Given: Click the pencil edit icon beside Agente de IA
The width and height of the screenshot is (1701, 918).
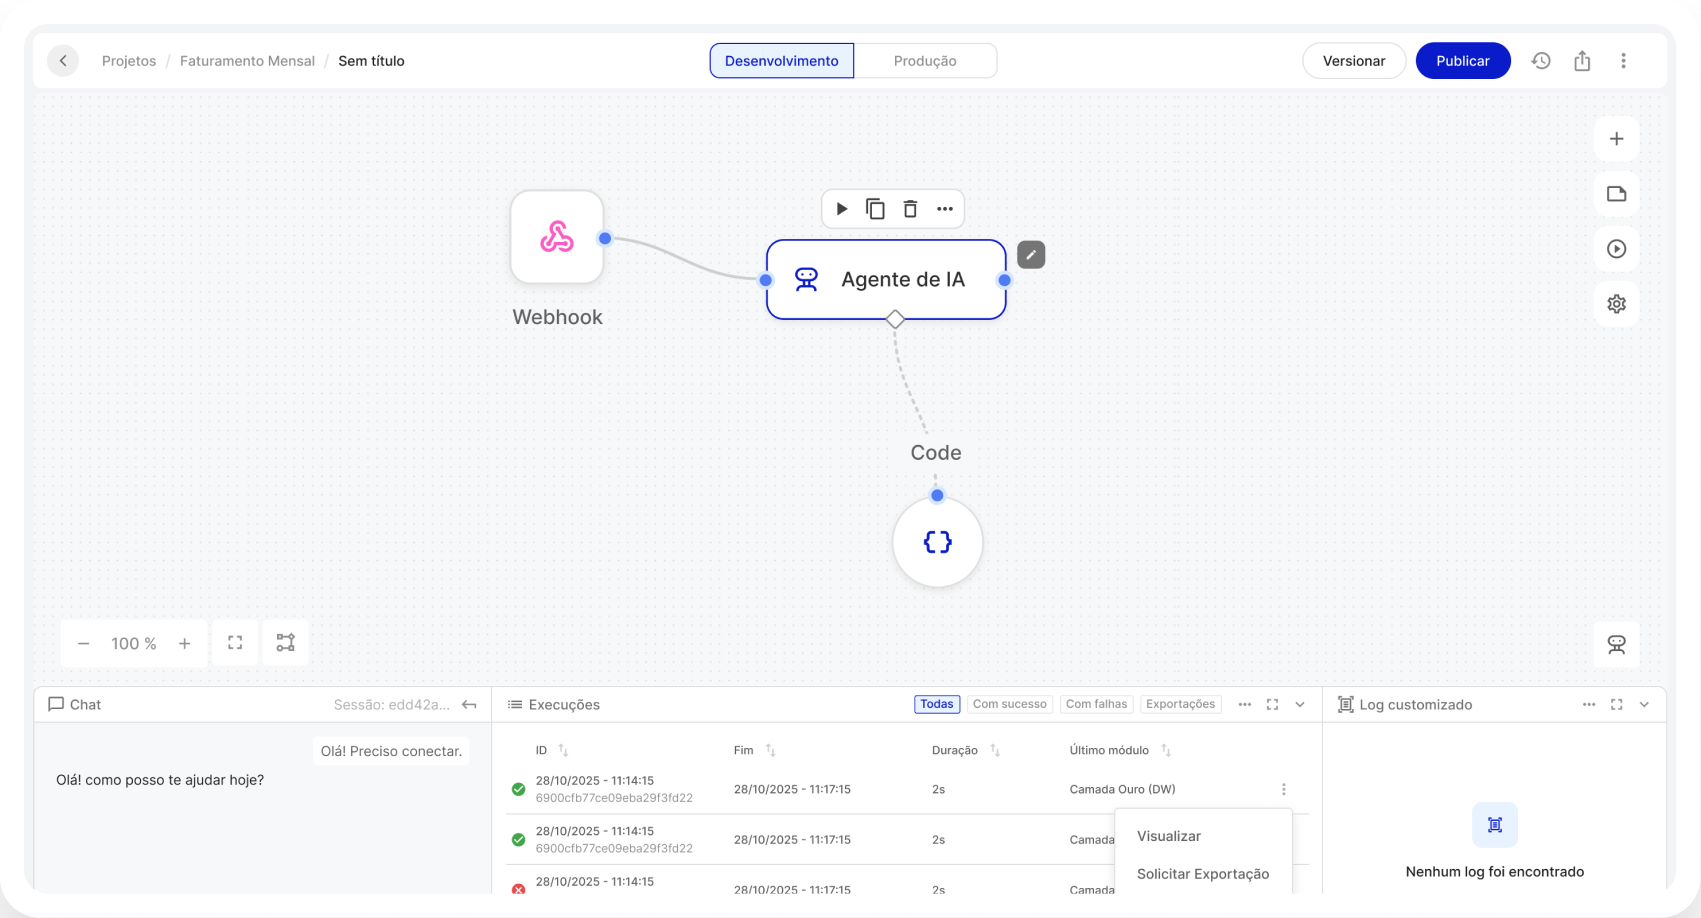Looking at the screenshot, I should coord(1031,255).
